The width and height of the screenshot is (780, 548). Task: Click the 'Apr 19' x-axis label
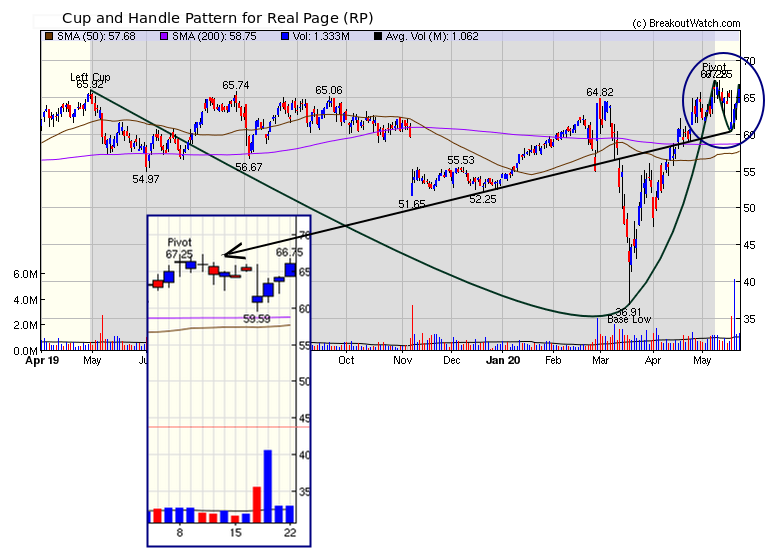point(42,361)
